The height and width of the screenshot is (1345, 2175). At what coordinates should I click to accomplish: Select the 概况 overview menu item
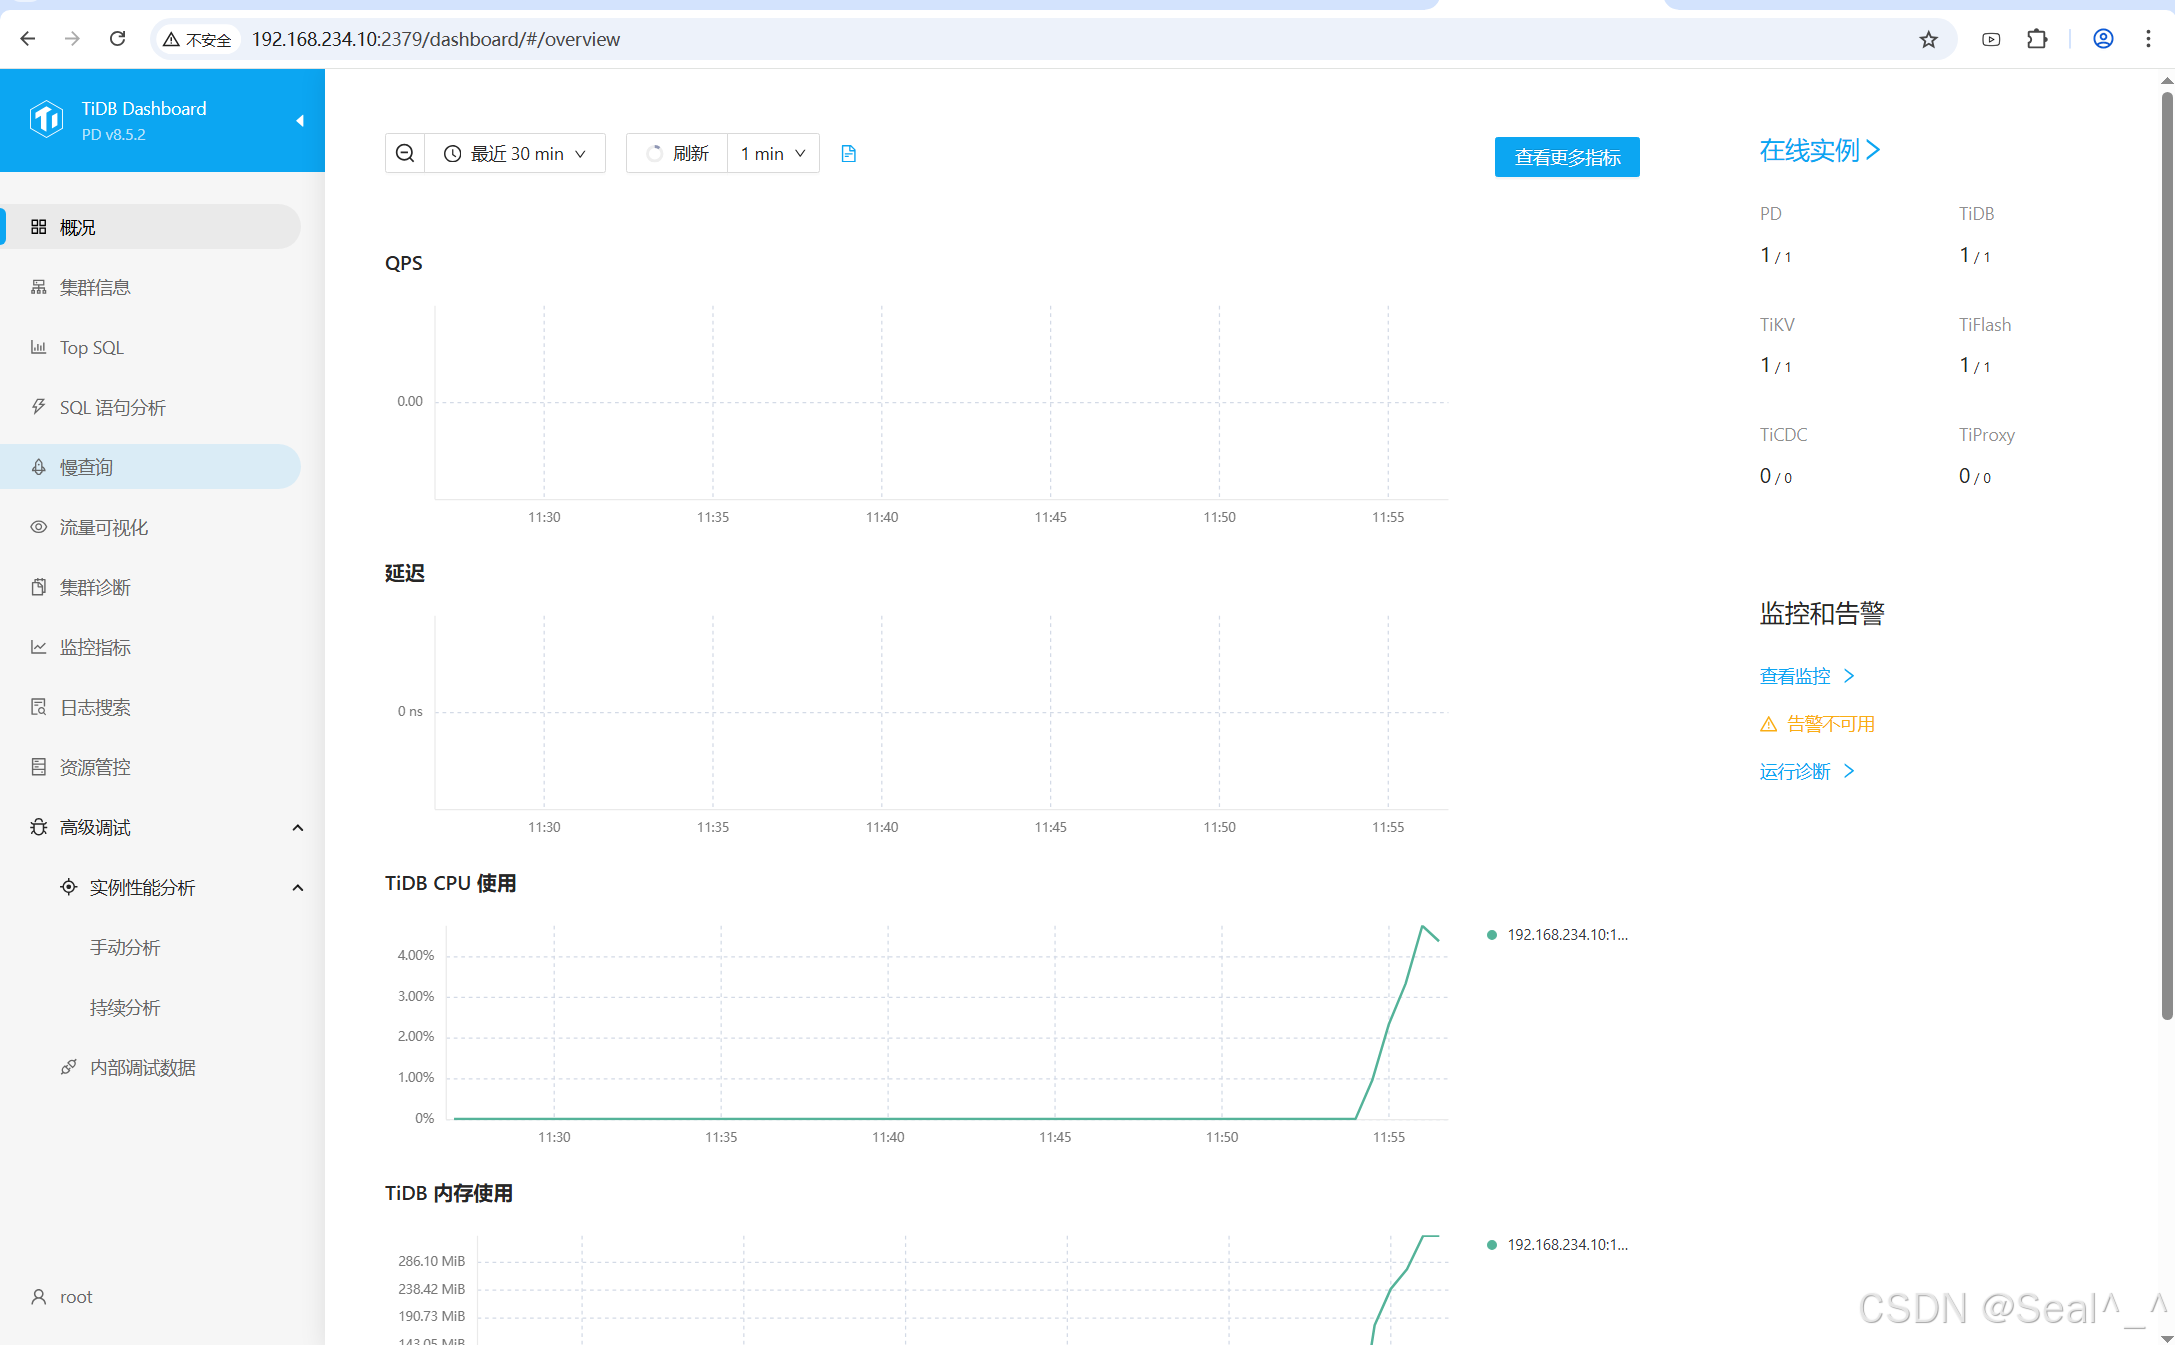point(150,227)
